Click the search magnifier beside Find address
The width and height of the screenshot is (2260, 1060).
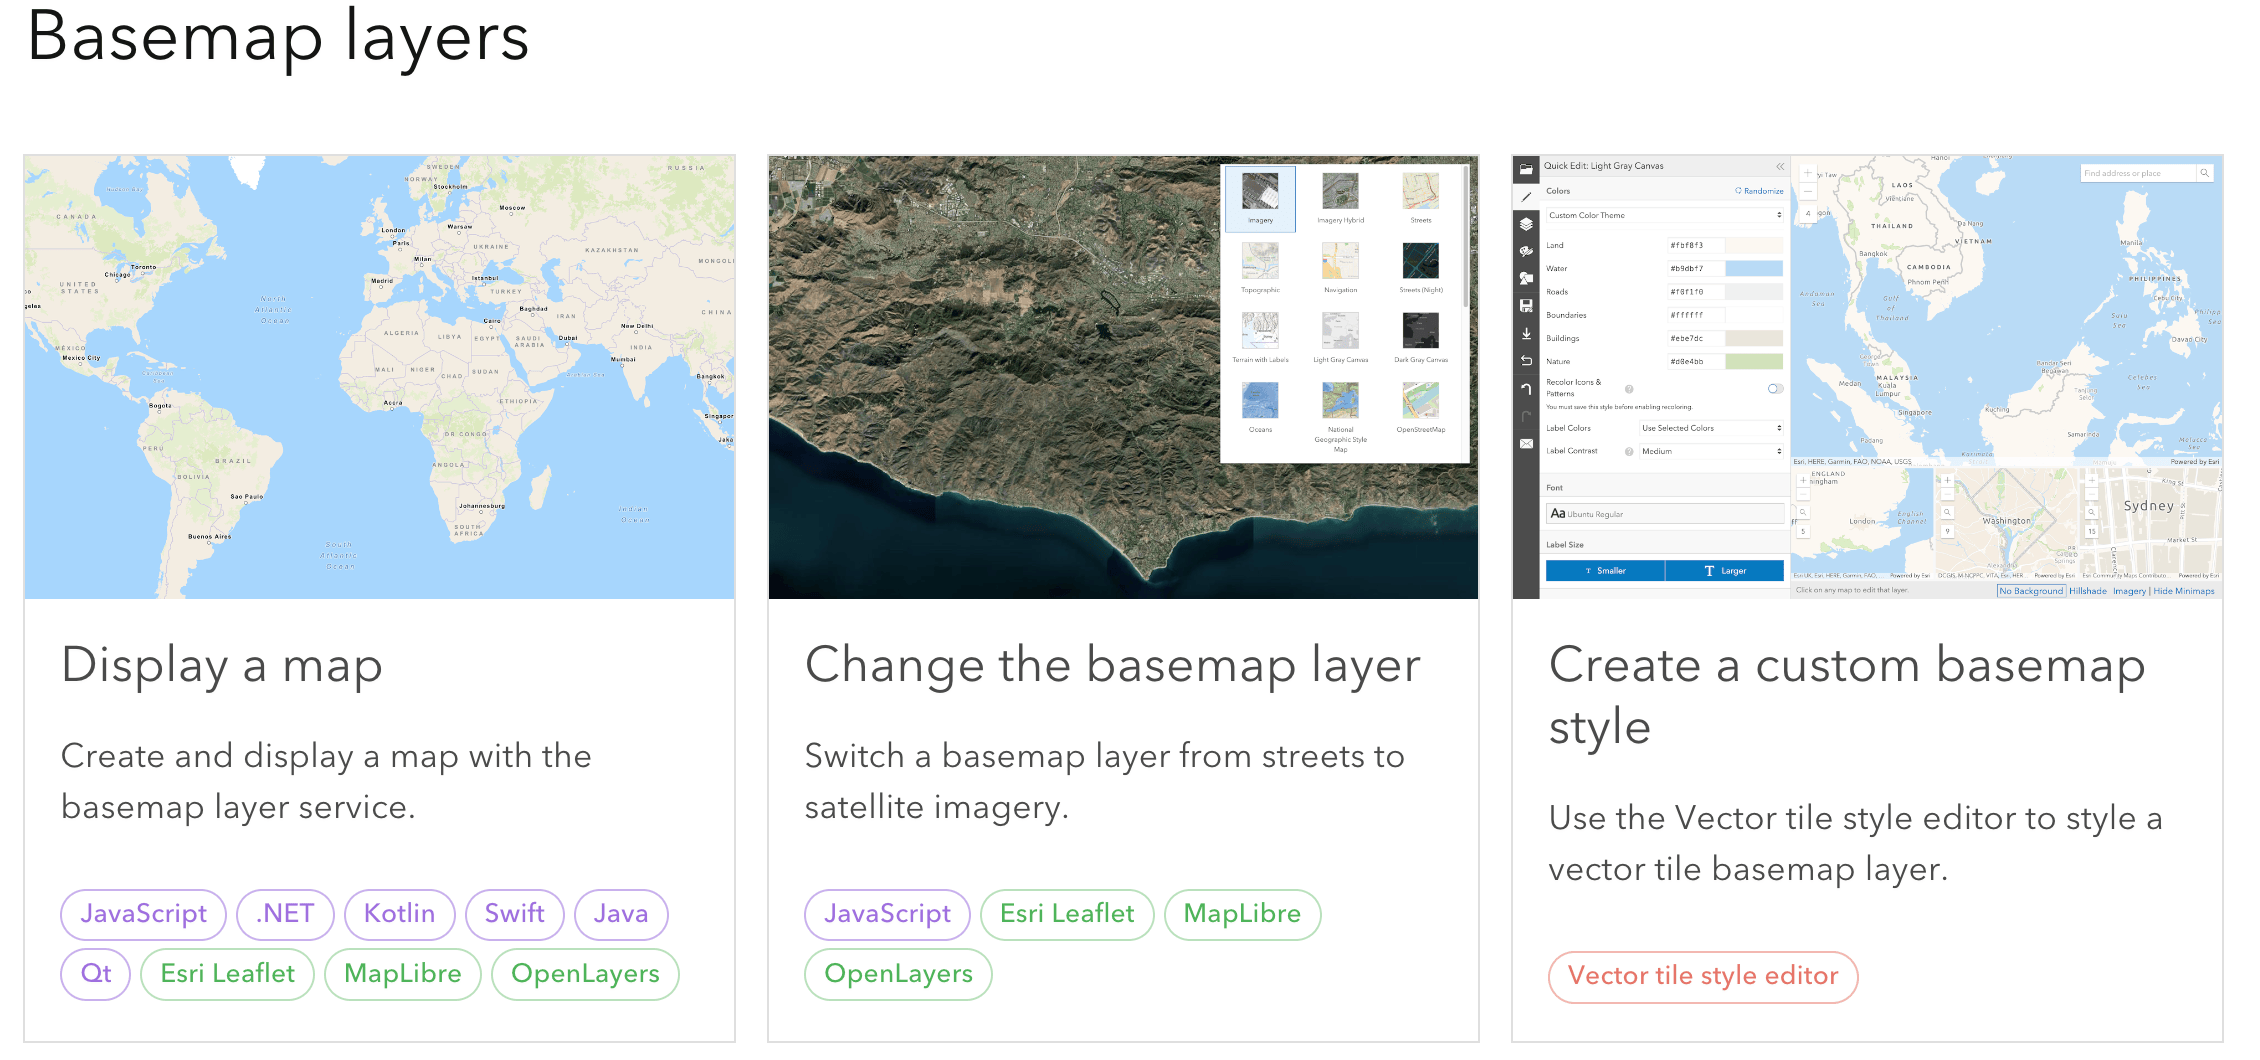[2204, 173]
